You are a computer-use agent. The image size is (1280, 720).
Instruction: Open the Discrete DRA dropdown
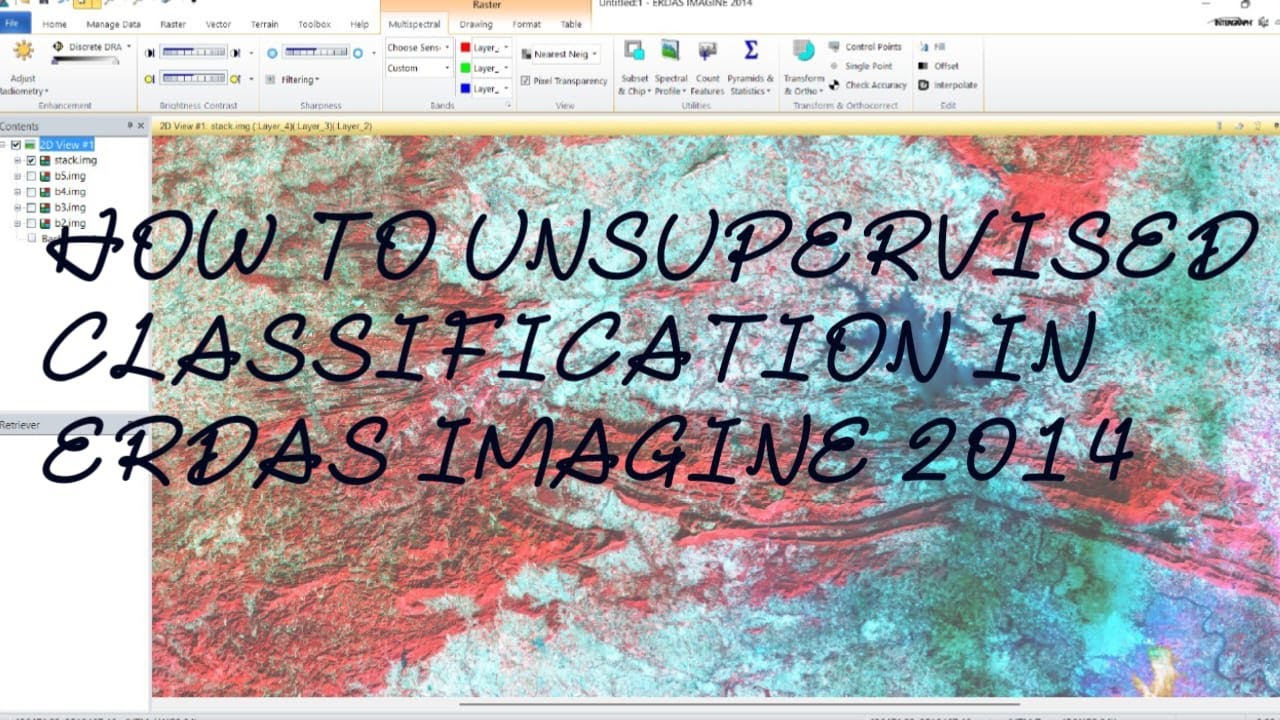128,47
